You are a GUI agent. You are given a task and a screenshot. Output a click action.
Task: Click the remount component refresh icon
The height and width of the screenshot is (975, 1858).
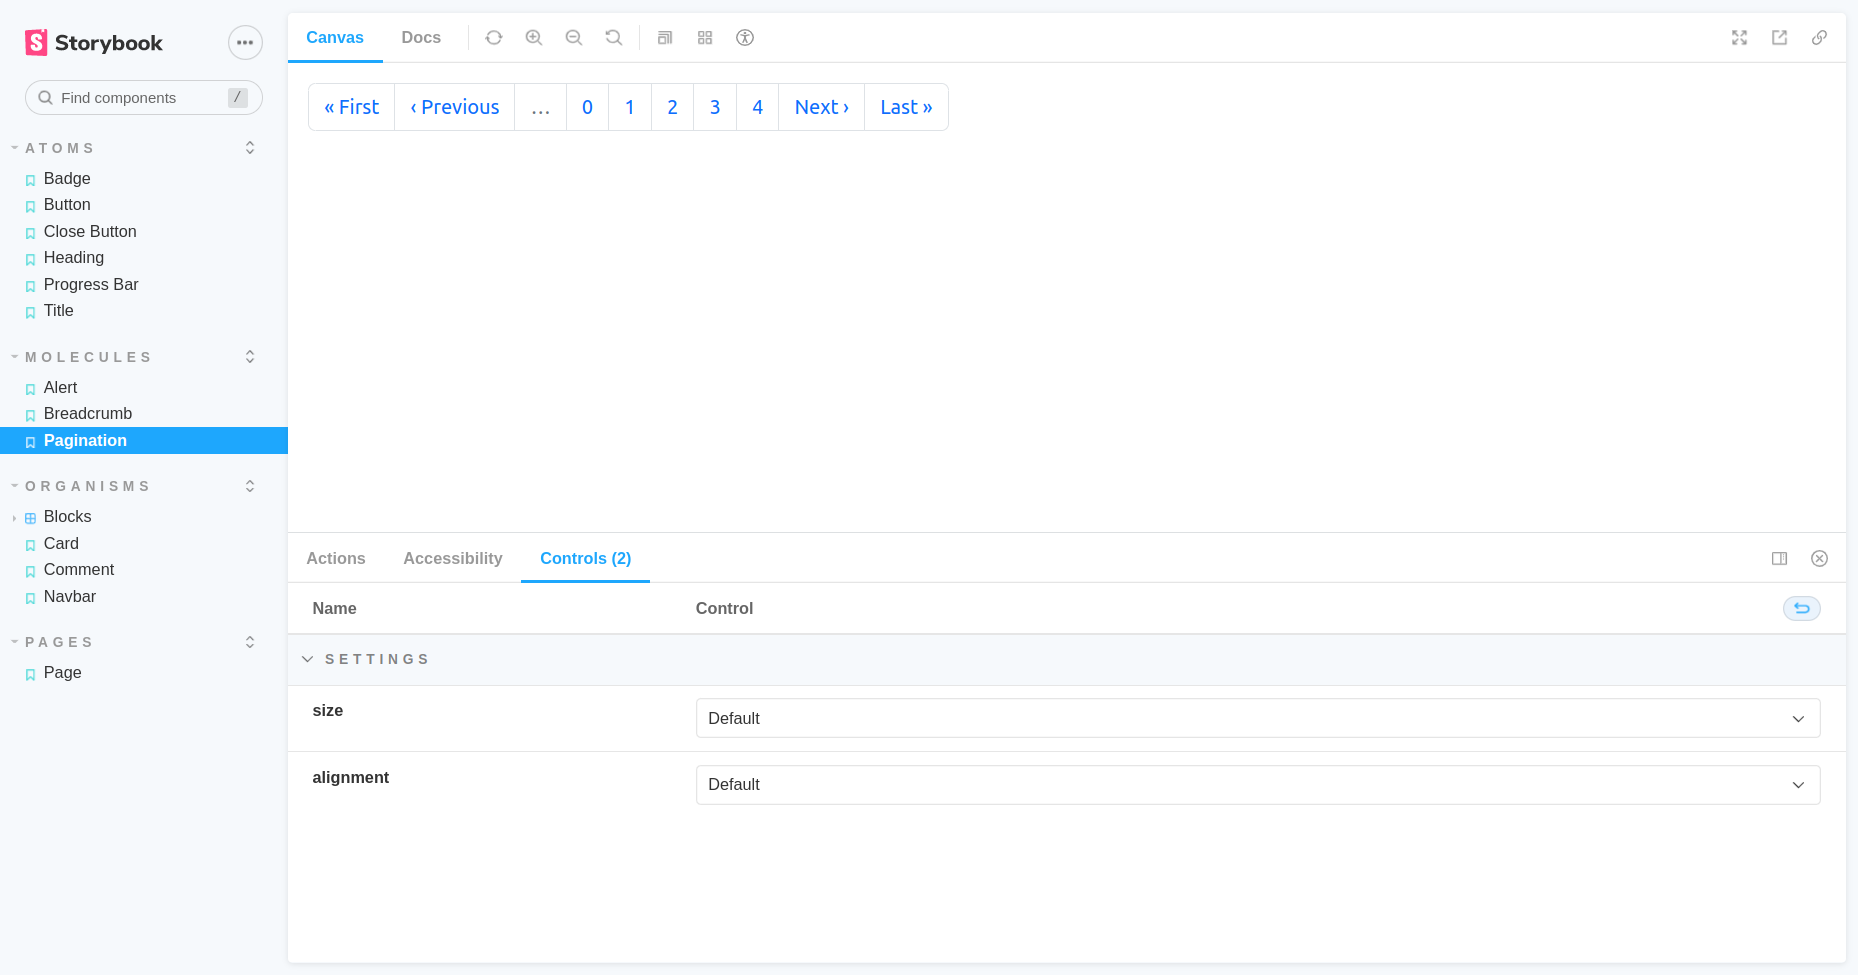(x=494, y=38)
